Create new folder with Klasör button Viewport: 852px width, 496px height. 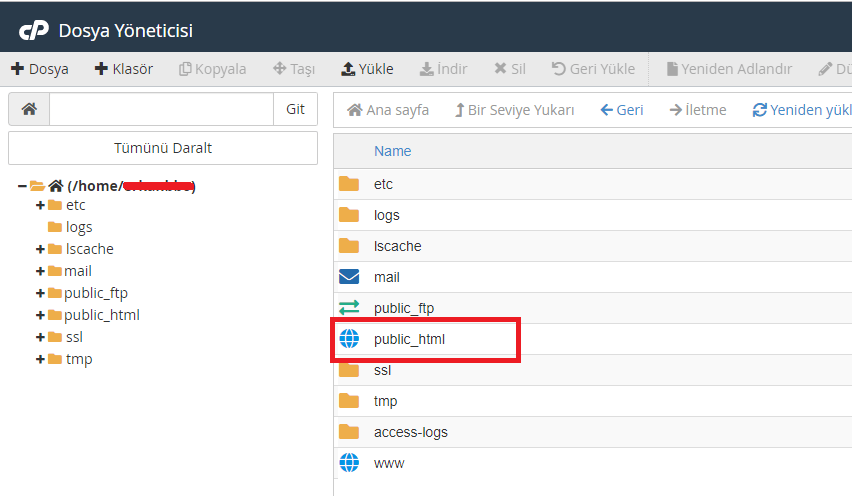(x=124, y=69)
